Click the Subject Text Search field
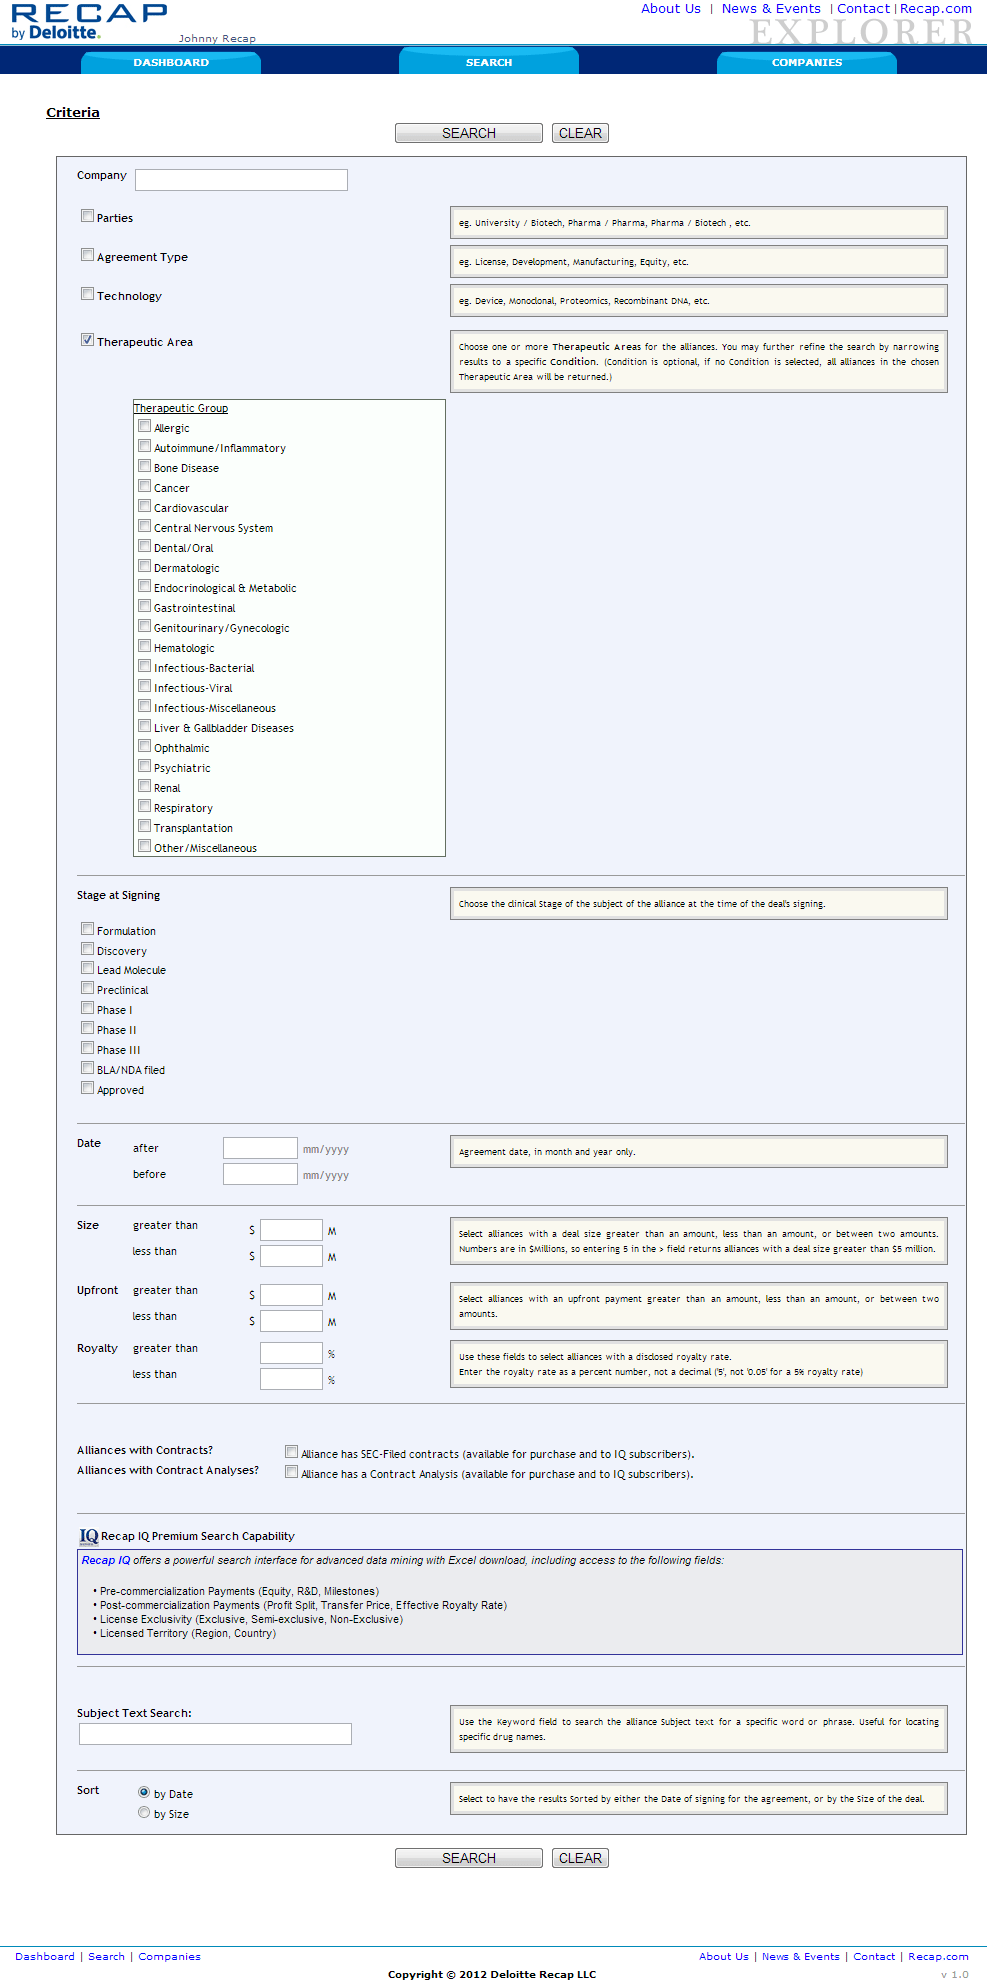Viewport: 987px width, 1985px height. [215, 1734]
